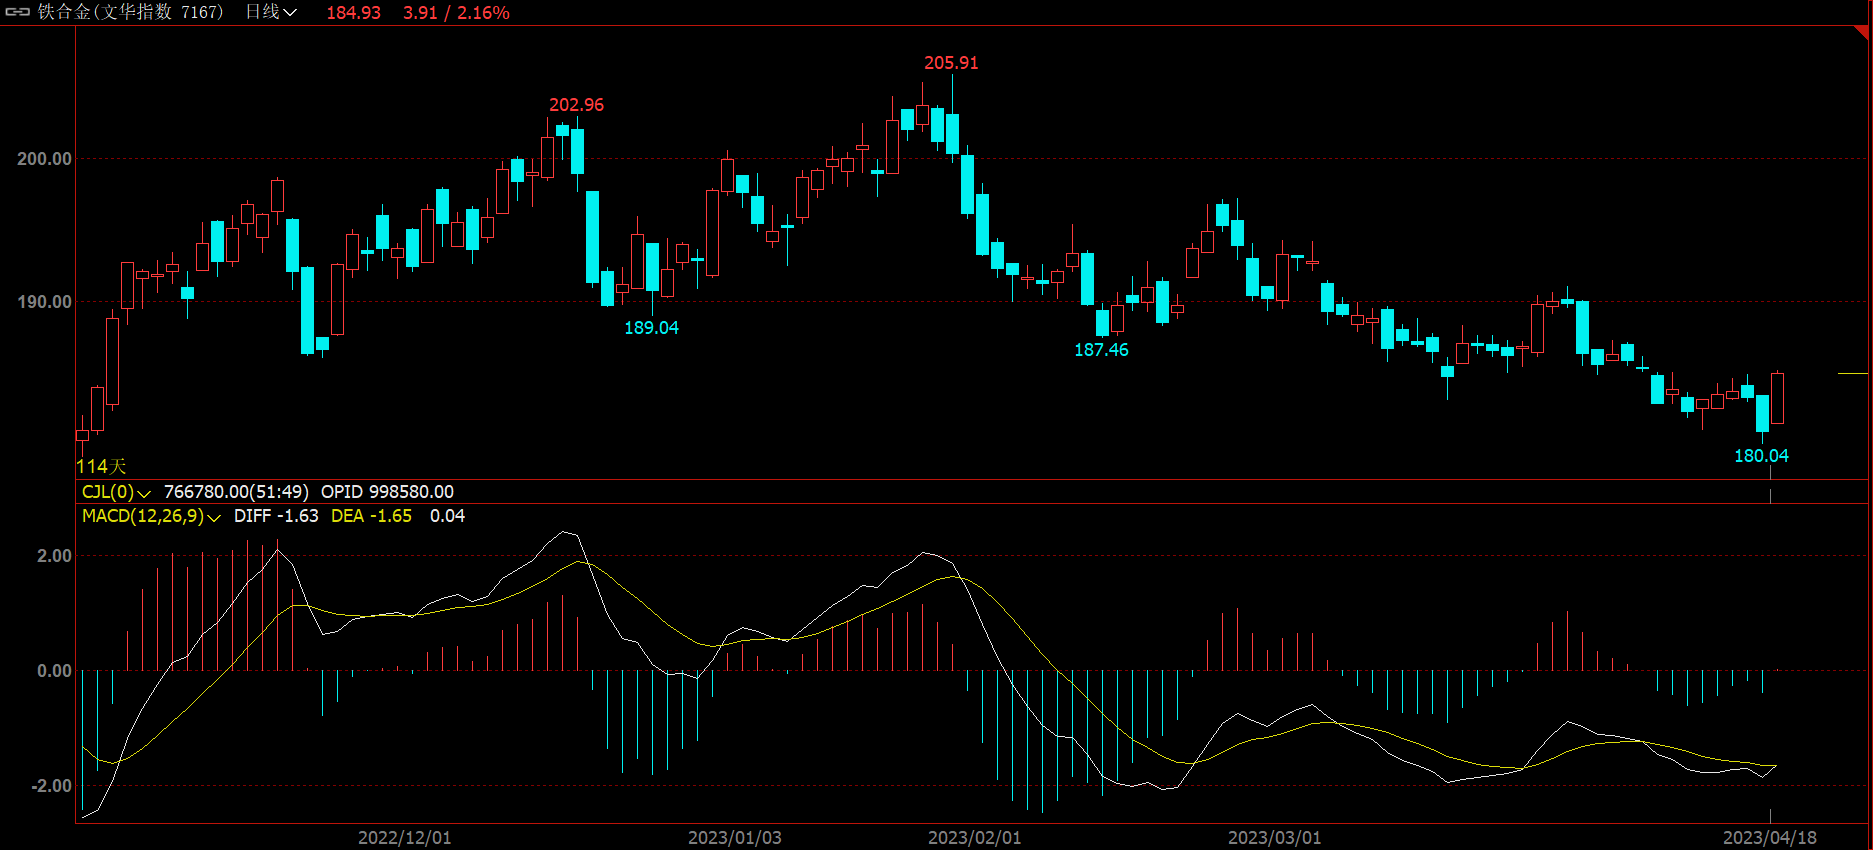Click the -2.00 MACD axis label
Screen dimensions: 1873x850
pos(51,786)
